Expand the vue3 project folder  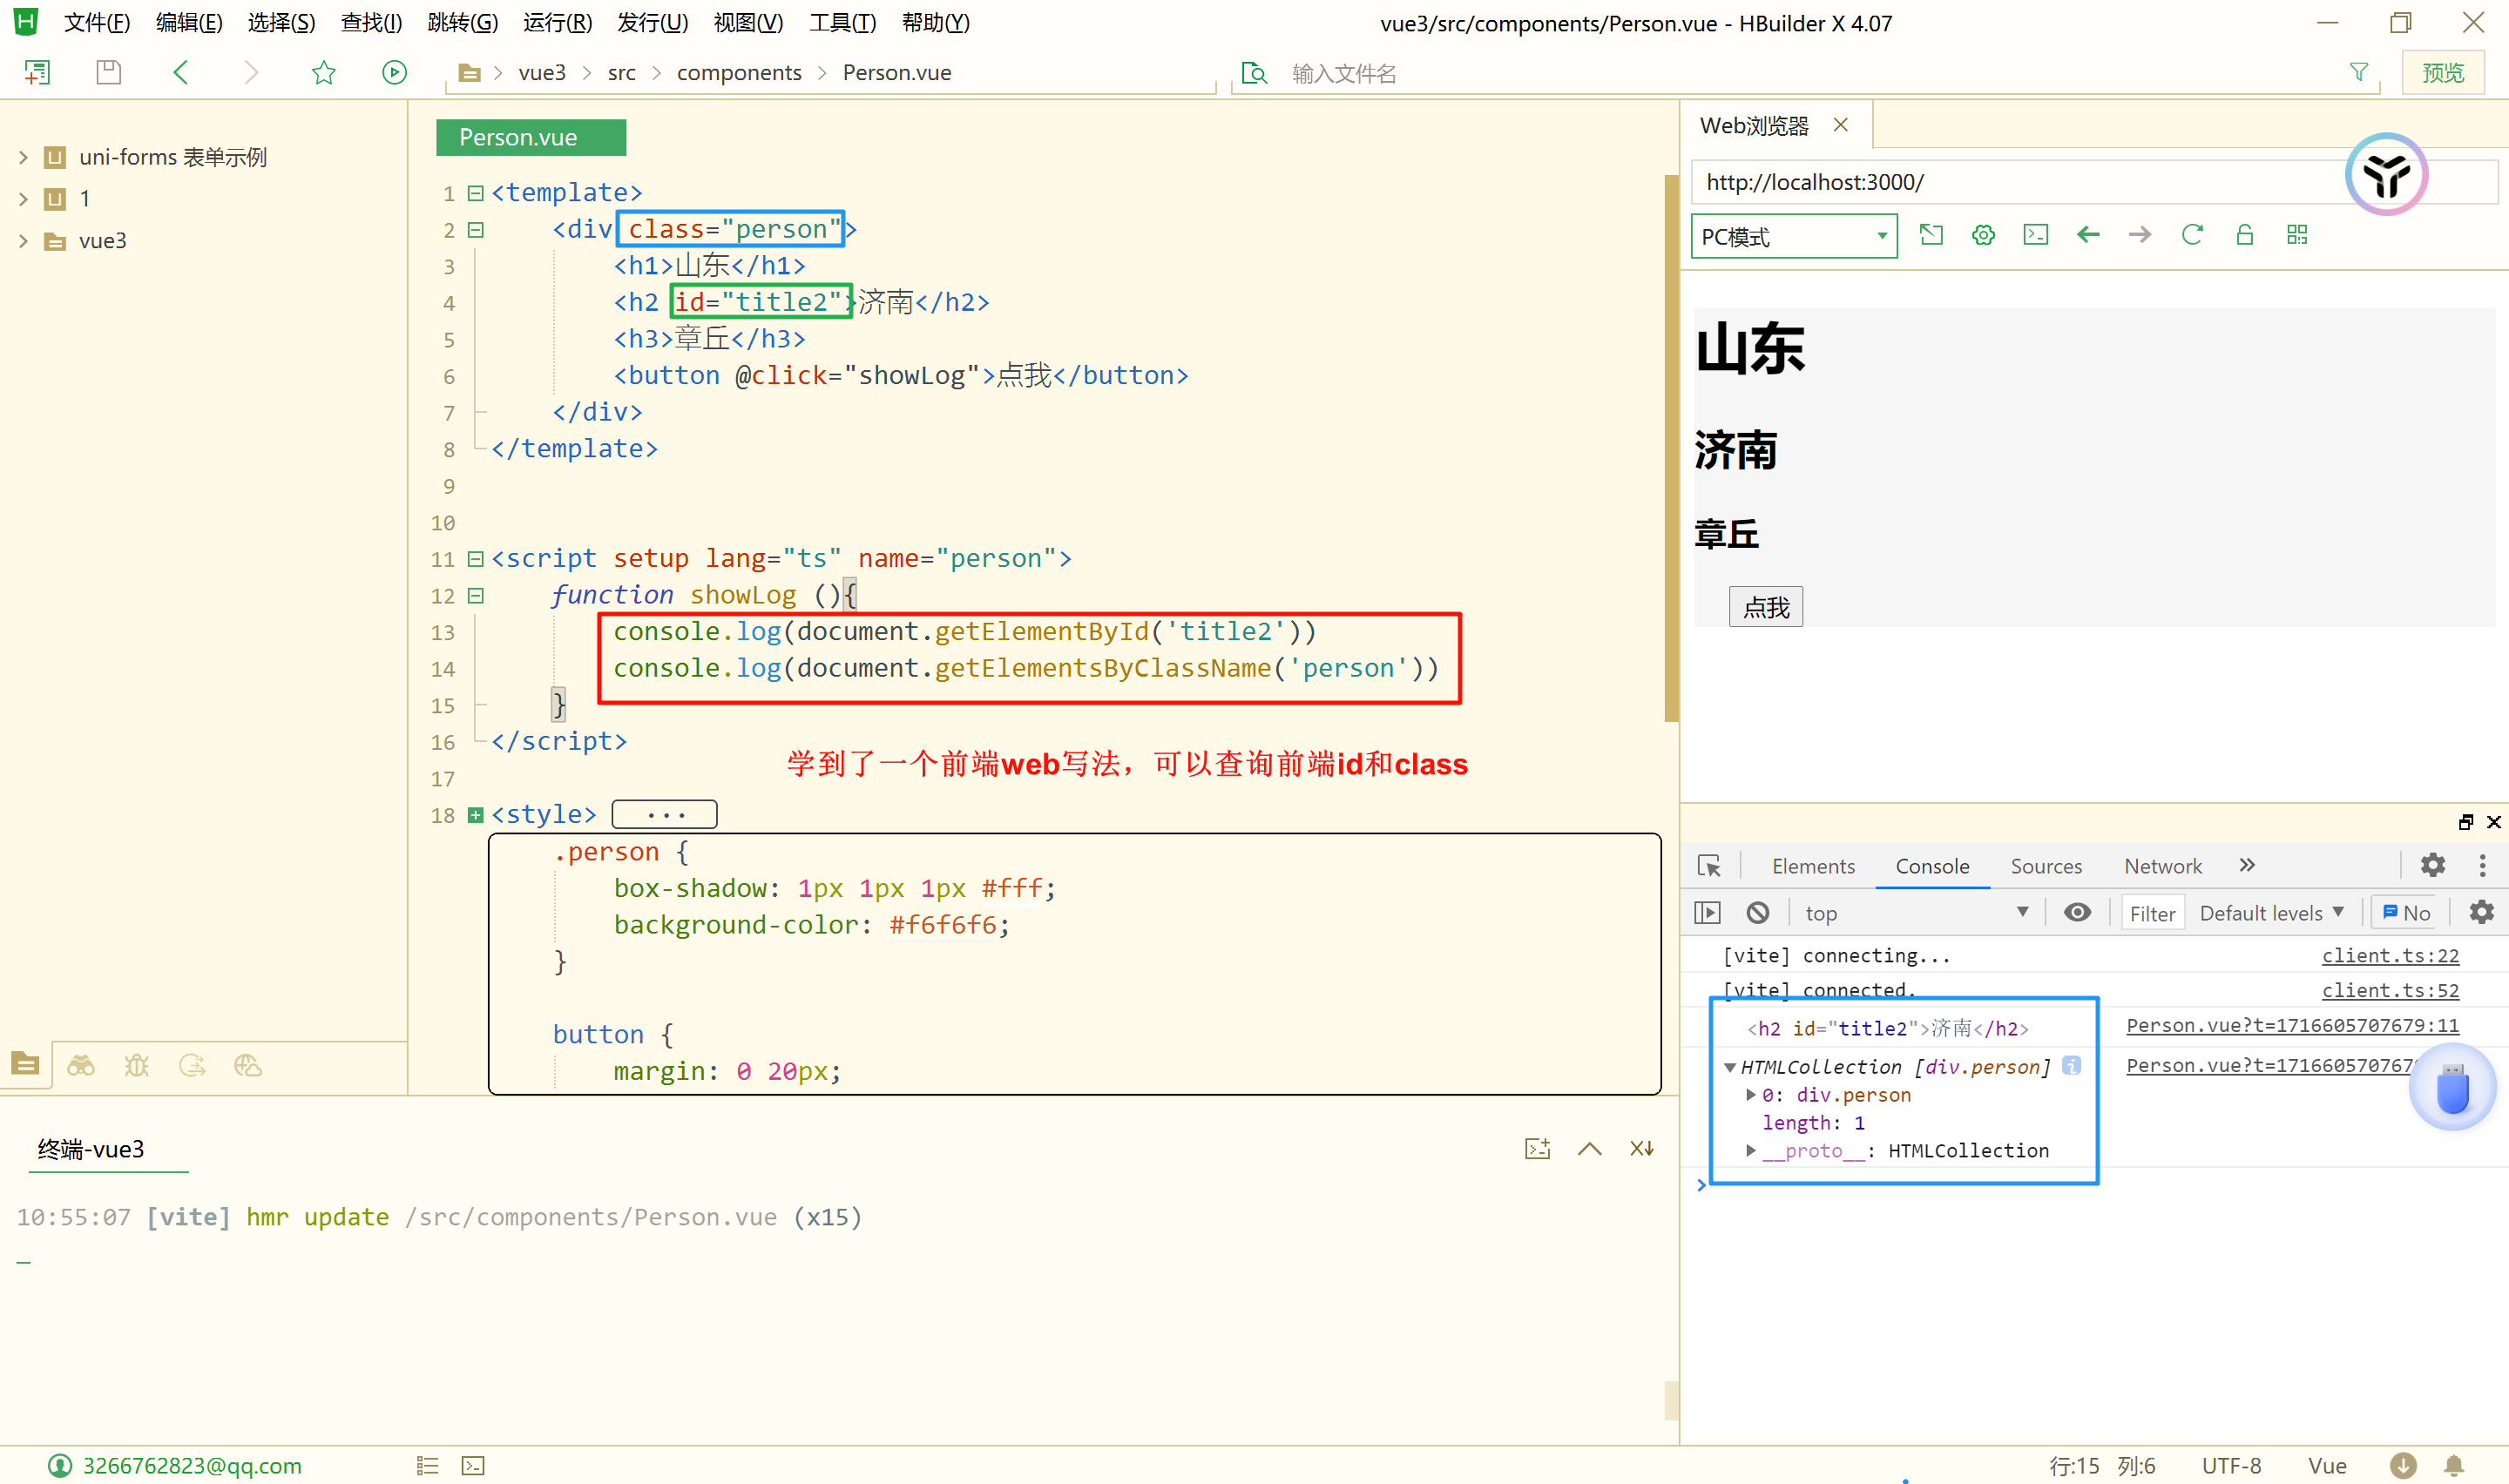[23, 241]
